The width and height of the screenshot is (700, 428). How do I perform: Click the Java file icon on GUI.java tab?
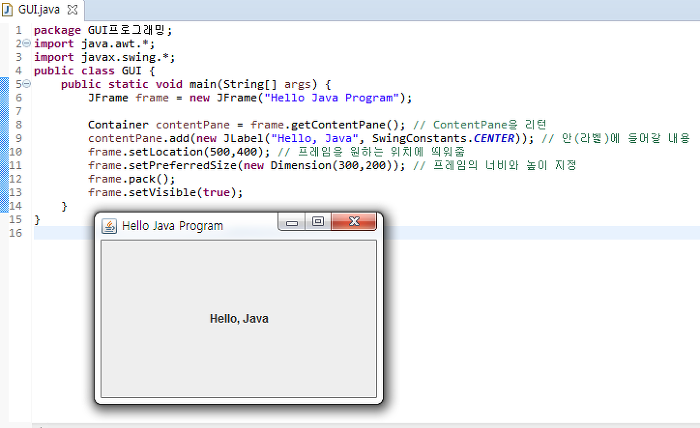point(7,10)
